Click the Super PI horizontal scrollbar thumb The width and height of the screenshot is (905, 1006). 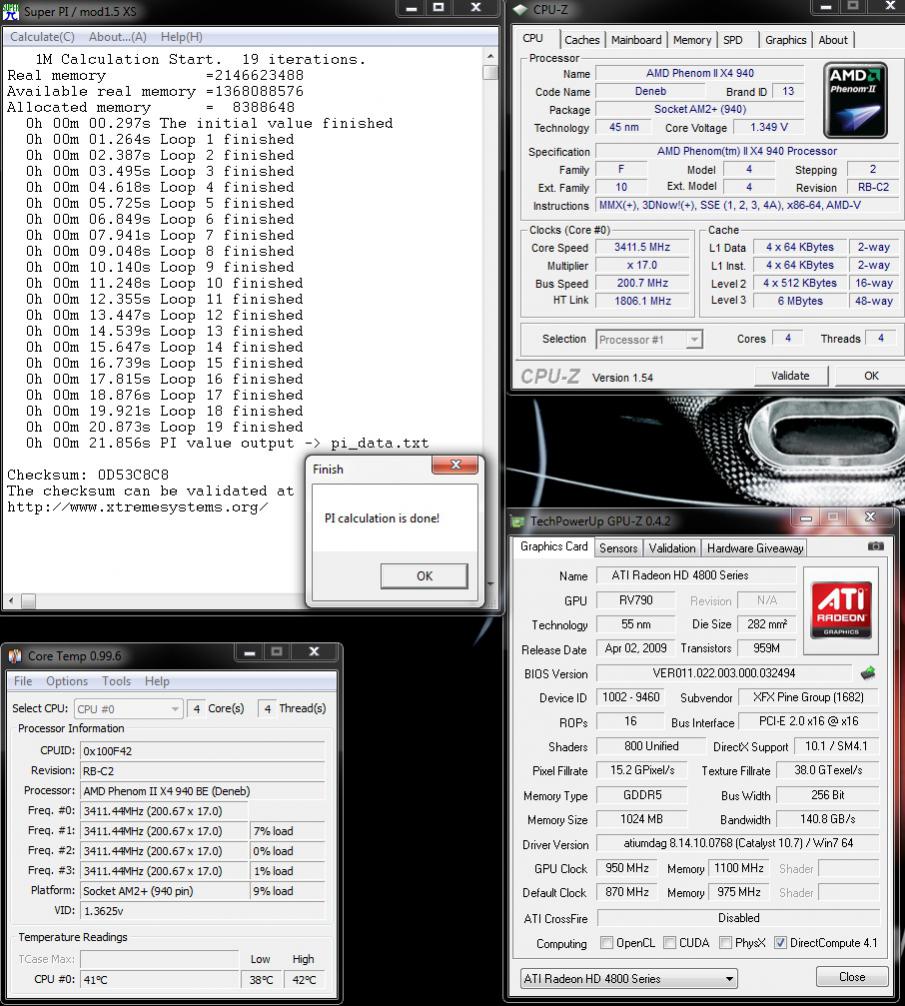tap(28, 601)
